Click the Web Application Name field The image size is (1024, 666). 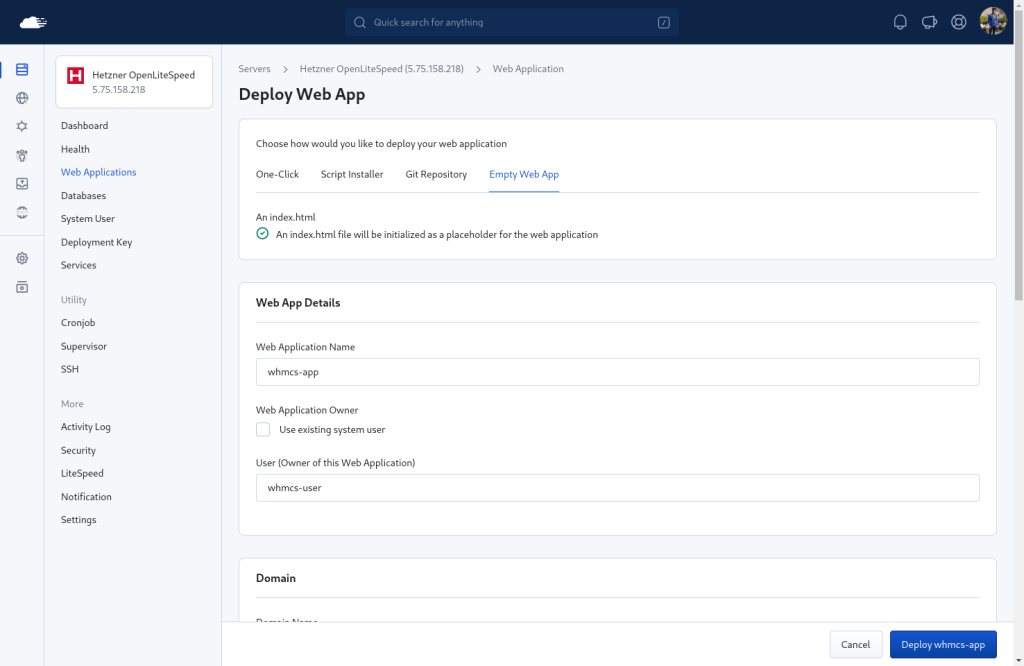click(x=617, y=372)
